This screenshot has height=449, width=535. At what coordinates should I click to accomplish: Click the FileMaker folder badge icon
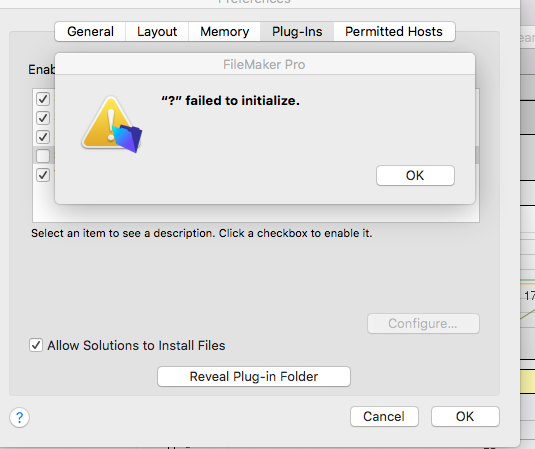[x=127, y=138]
